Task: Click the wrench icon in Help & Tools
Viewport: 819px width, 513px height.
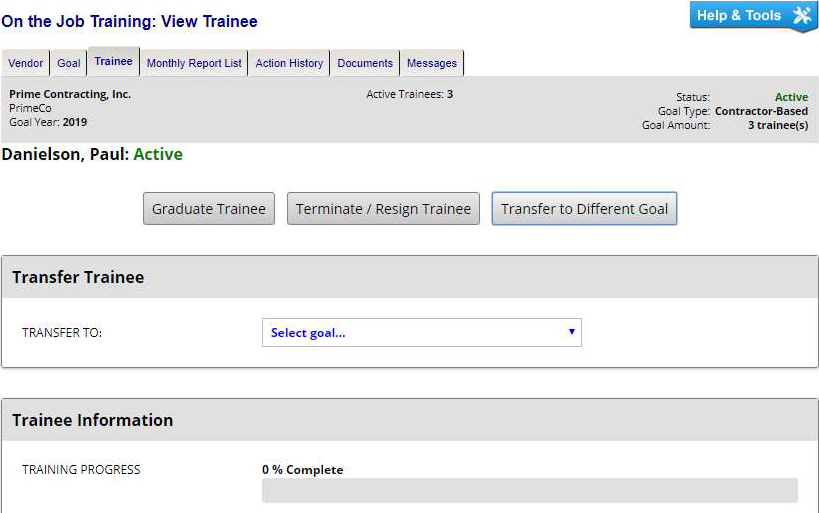Action: pos(802,15)
